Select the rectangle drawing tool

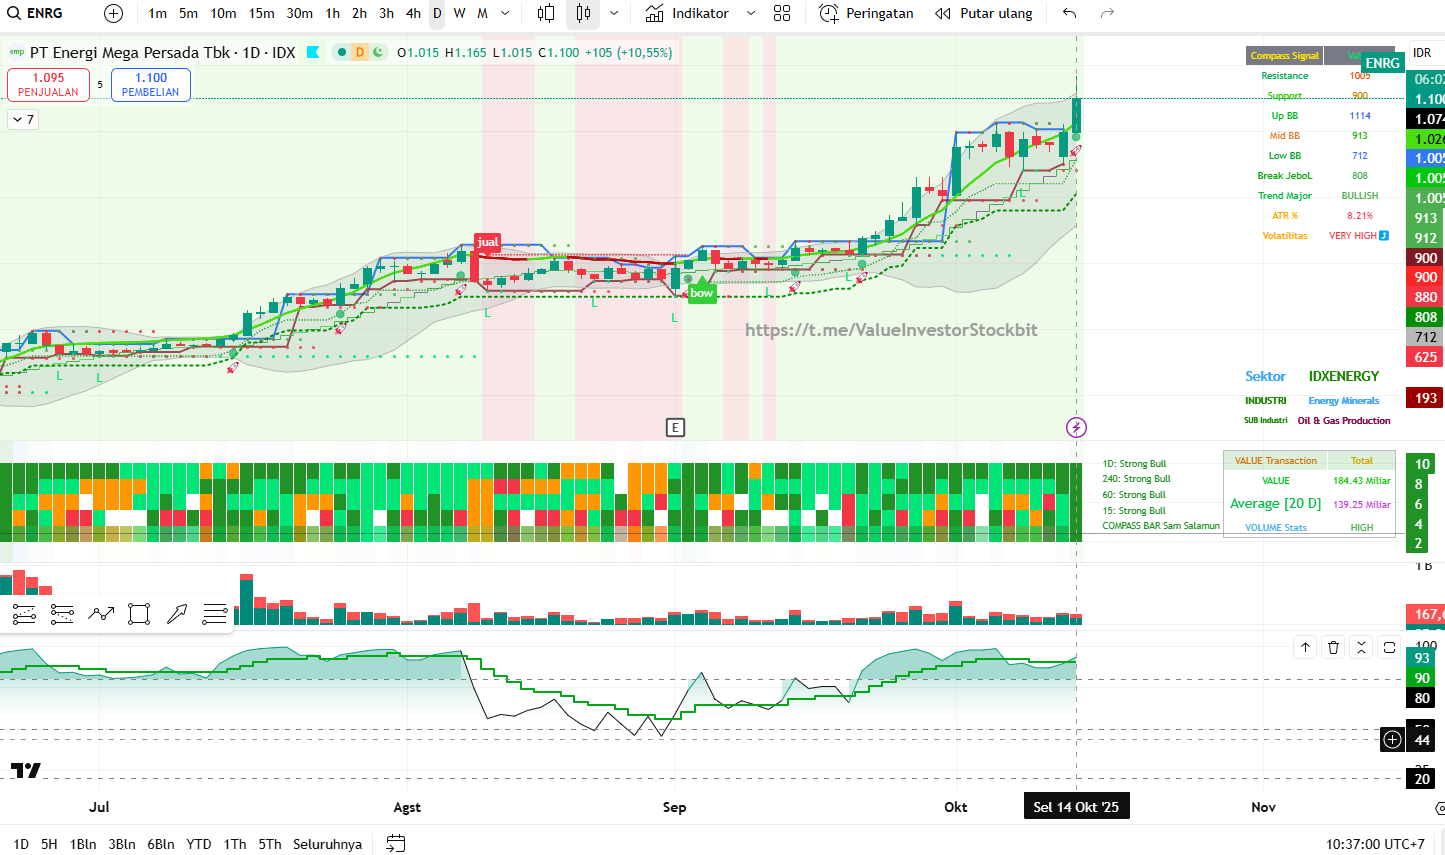(x=139, y=614)
